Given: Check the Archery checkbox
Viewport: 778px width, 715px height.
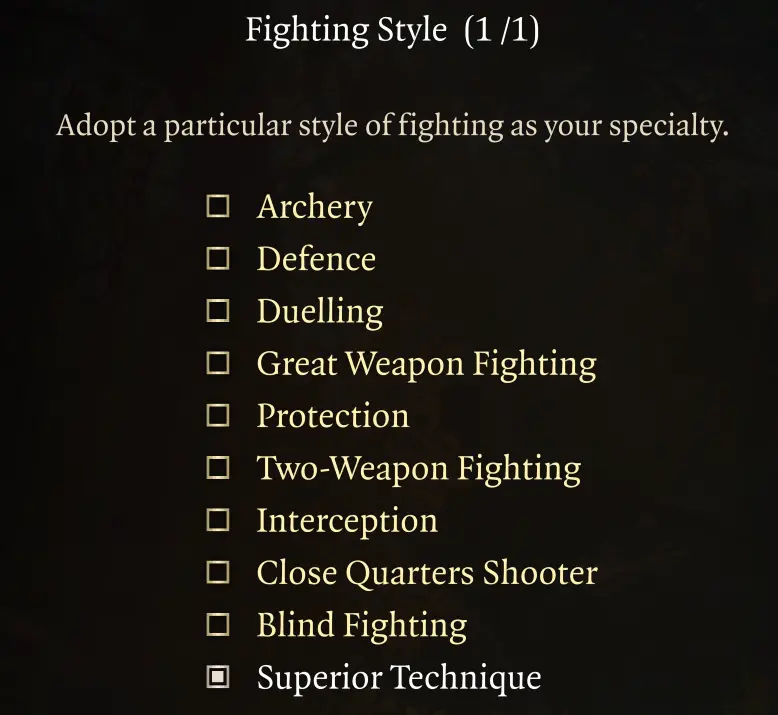Looking at the screenshot, I should [218, 206].
